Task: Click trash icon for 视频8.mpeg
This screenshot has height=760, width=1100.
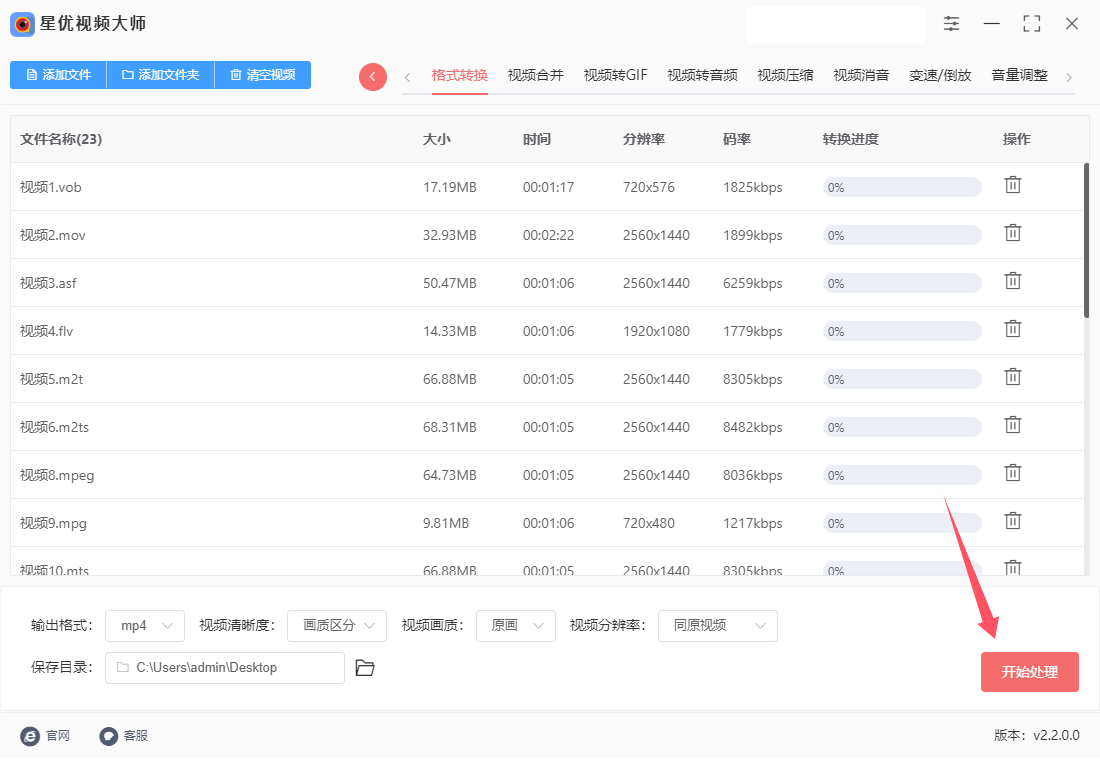Action: tap(1012, 474)
